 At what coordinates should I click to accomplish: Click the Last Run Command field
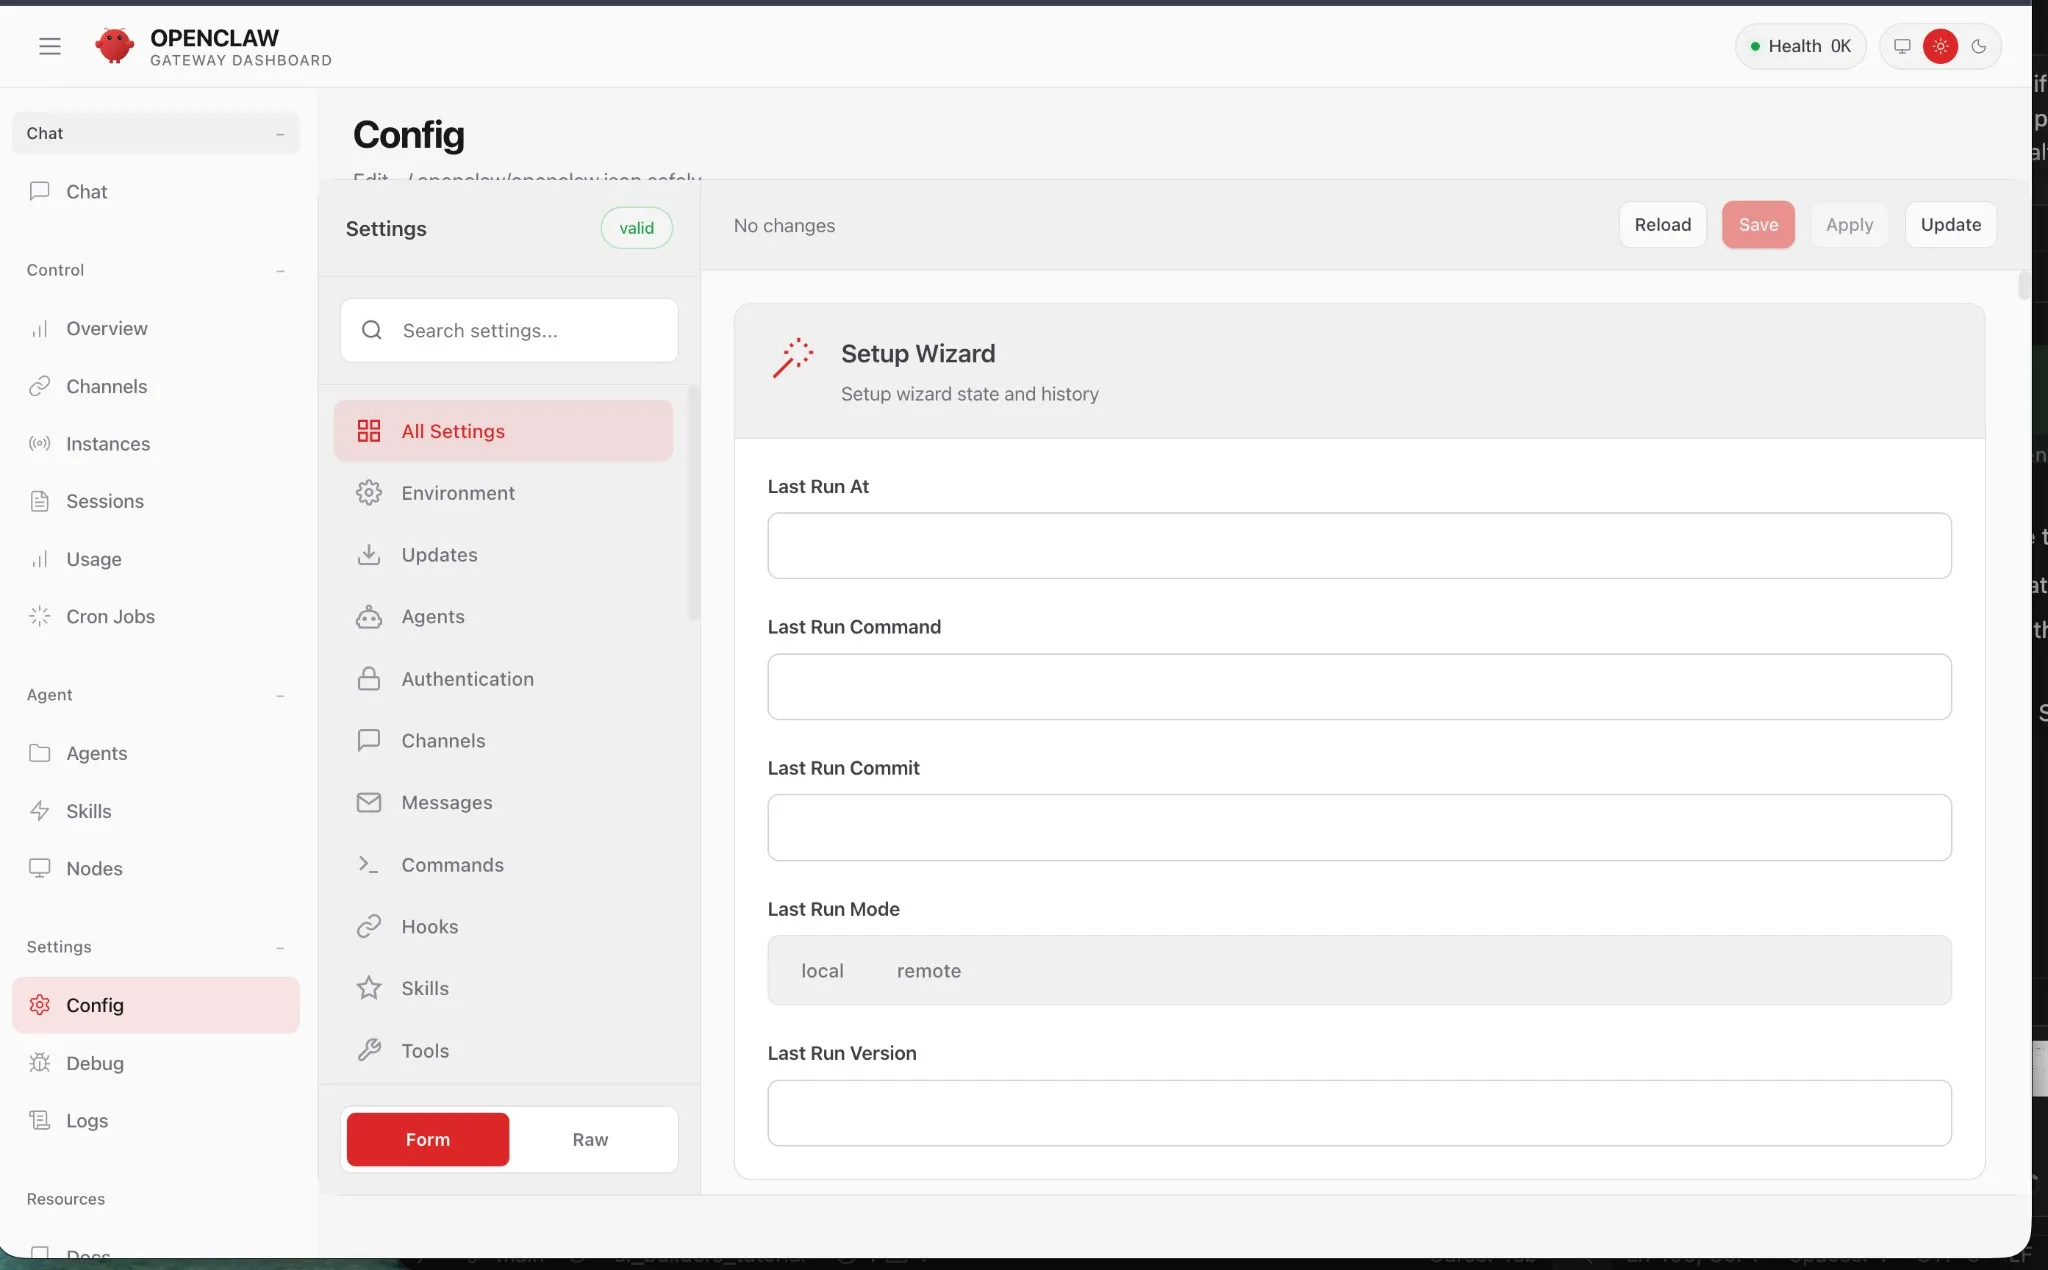coord(1359,687)
